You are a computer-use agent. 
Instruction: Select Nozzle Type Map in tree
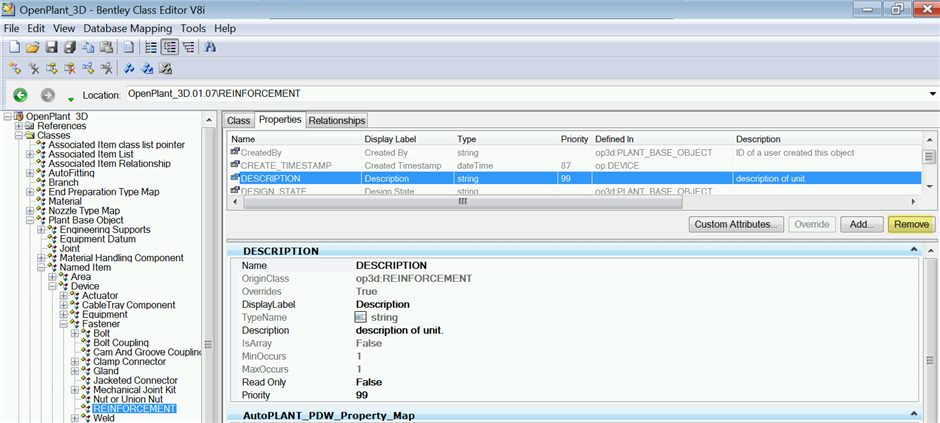[x=84, y=211]
